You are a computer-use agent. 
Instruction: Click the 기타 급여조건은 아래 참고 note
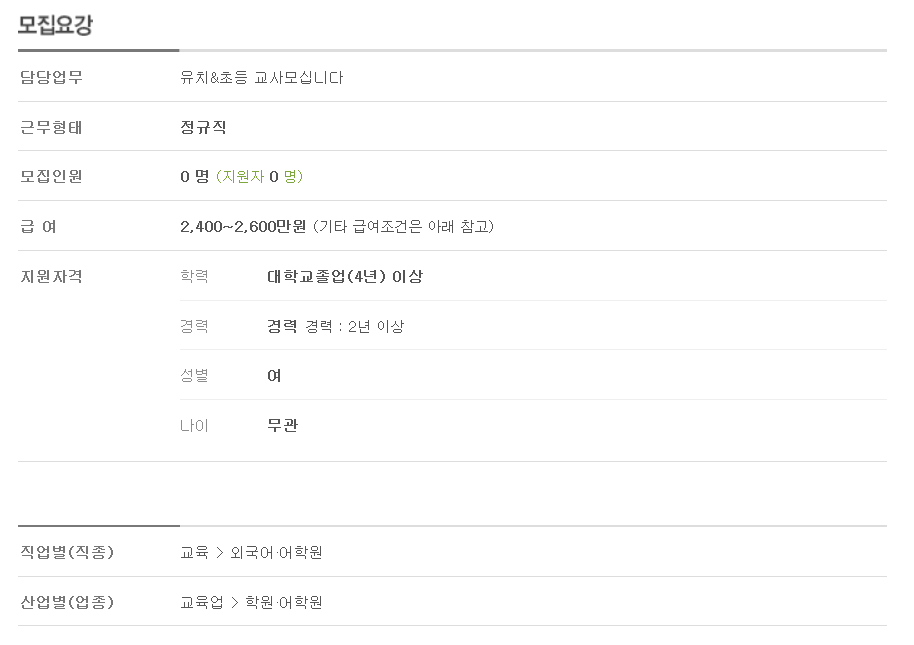[403, 227]
